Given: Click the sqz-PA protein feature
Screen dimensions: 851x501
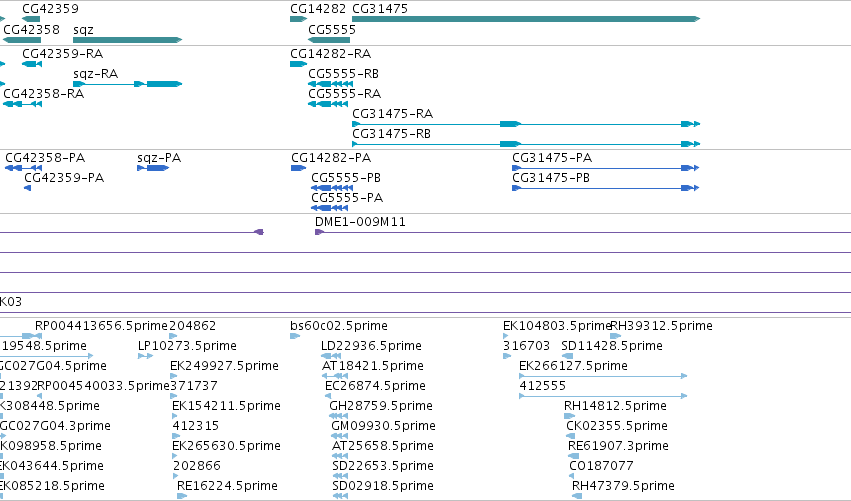Looking at the screenshot, I should 153,168.
